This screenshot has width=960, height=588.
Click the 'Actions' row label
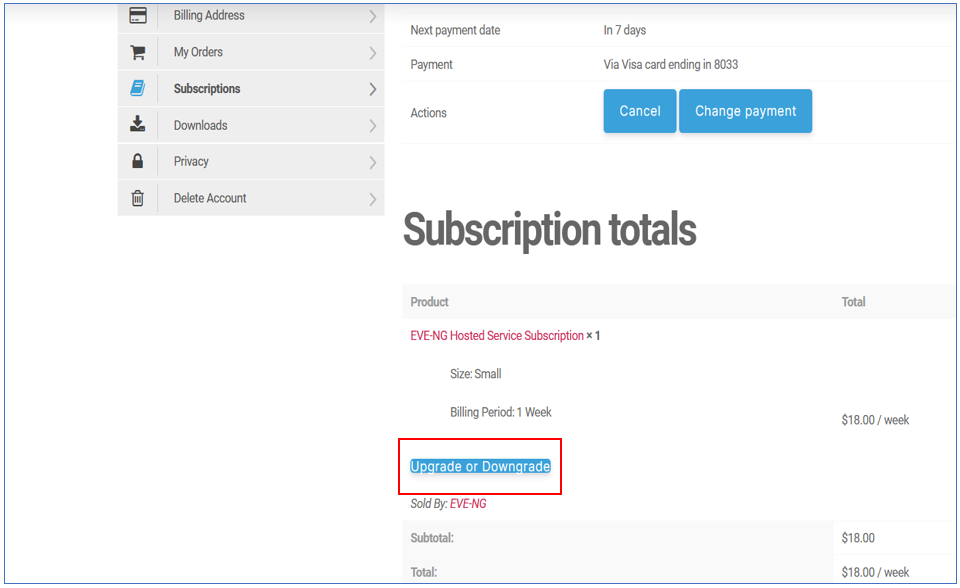click(428, 113)
